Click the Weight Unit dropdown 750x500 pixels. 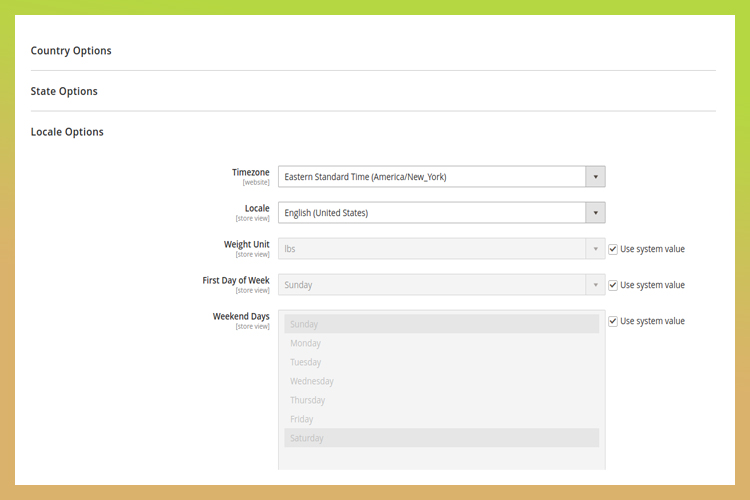point(432,249)
